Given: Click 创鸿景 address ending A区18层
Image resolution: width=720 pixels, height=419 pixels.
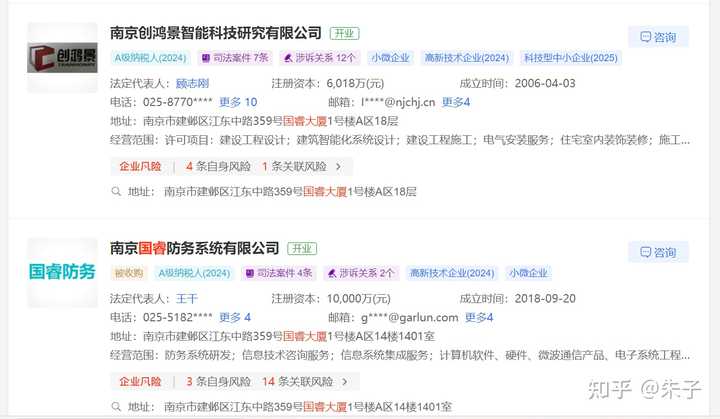Looking at the screenshot, I should pos(270,121).
